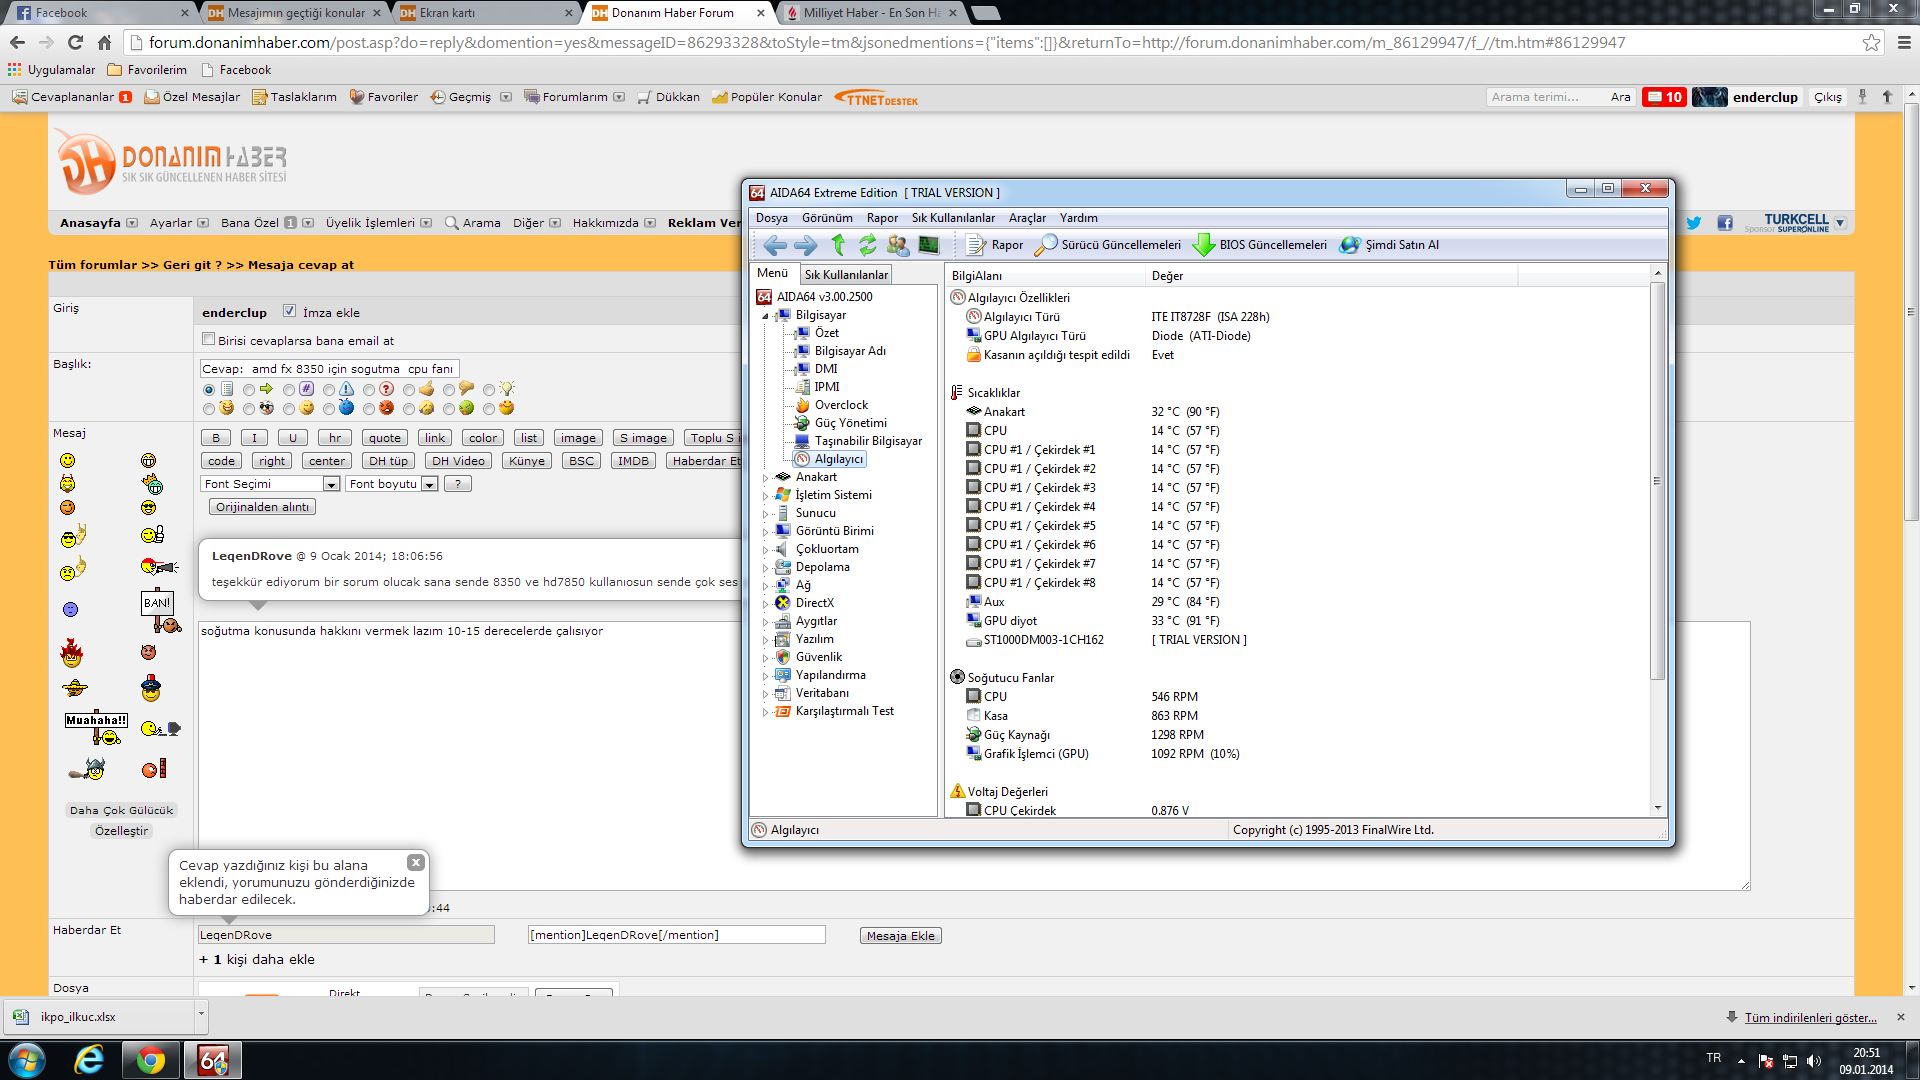The height and width of the screenshot is (1080, 1920).
Task: Select Overclock in the AIDA64 tree
Action: [841, 405]
